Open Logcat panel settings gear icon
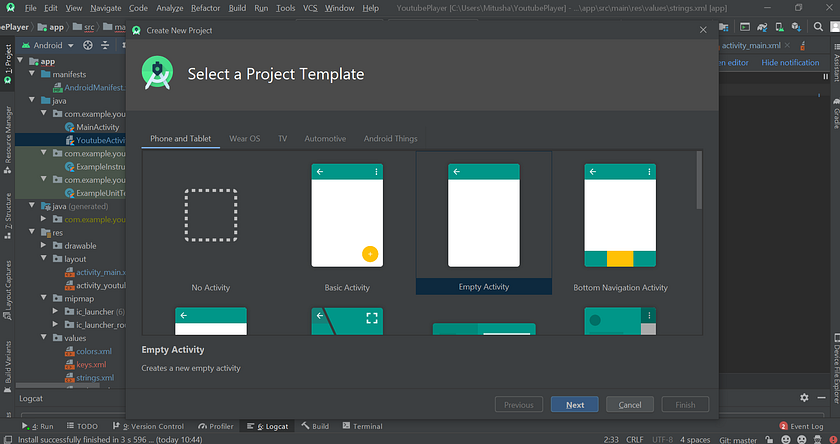Image resolution: width=840 pixels, height=444 pixels. click(x=804, y=397)
